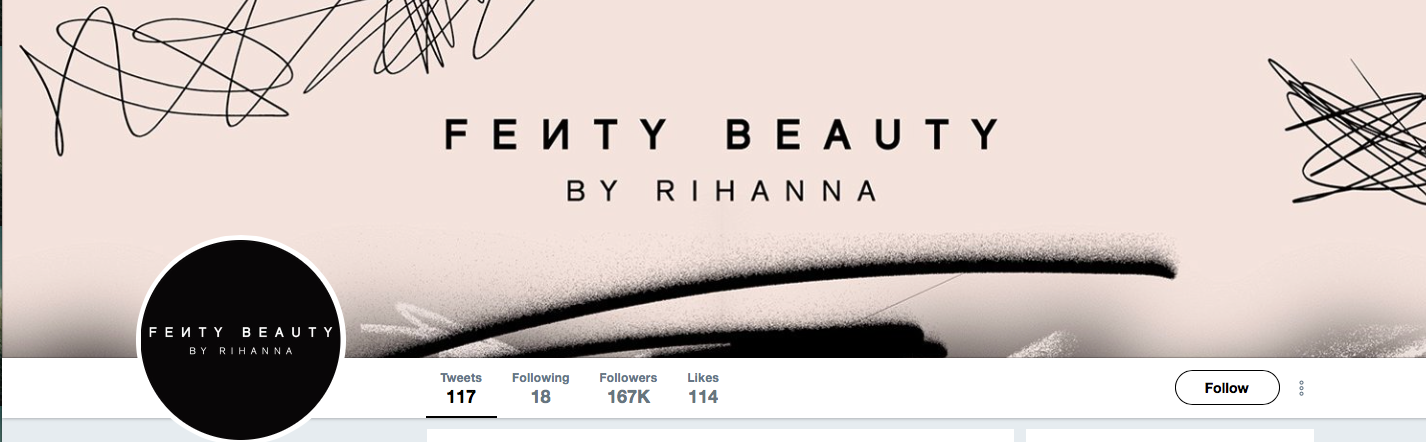Image resolution: width=1426 pixels, height=442 pixels.
Task: Follow the Fenty Beauty account
Action: click(1227, 388)
